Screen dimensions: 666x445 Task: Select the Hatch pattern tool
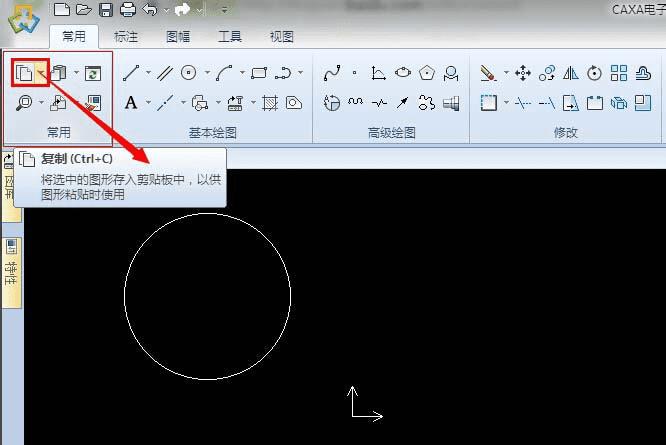point(270,103)
